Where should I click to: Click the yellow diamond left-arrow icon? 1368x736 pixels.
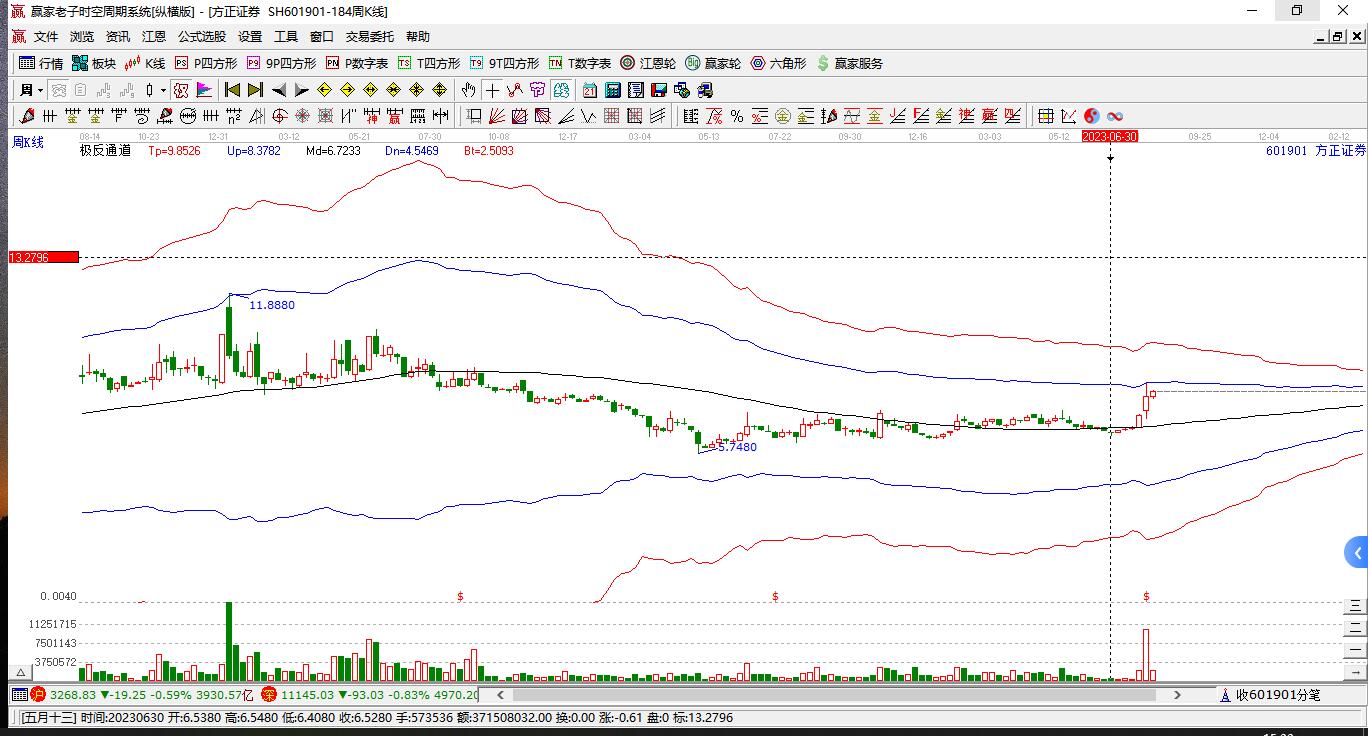(x=324, y=90)
